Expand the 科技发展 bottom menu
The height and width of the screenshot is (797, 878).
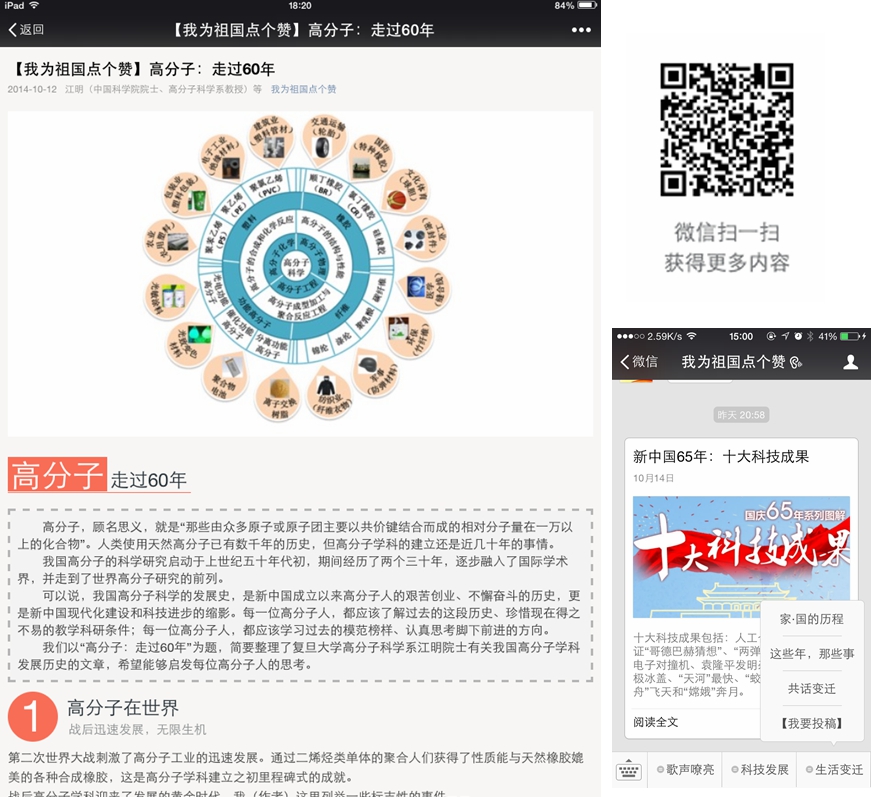759,770
